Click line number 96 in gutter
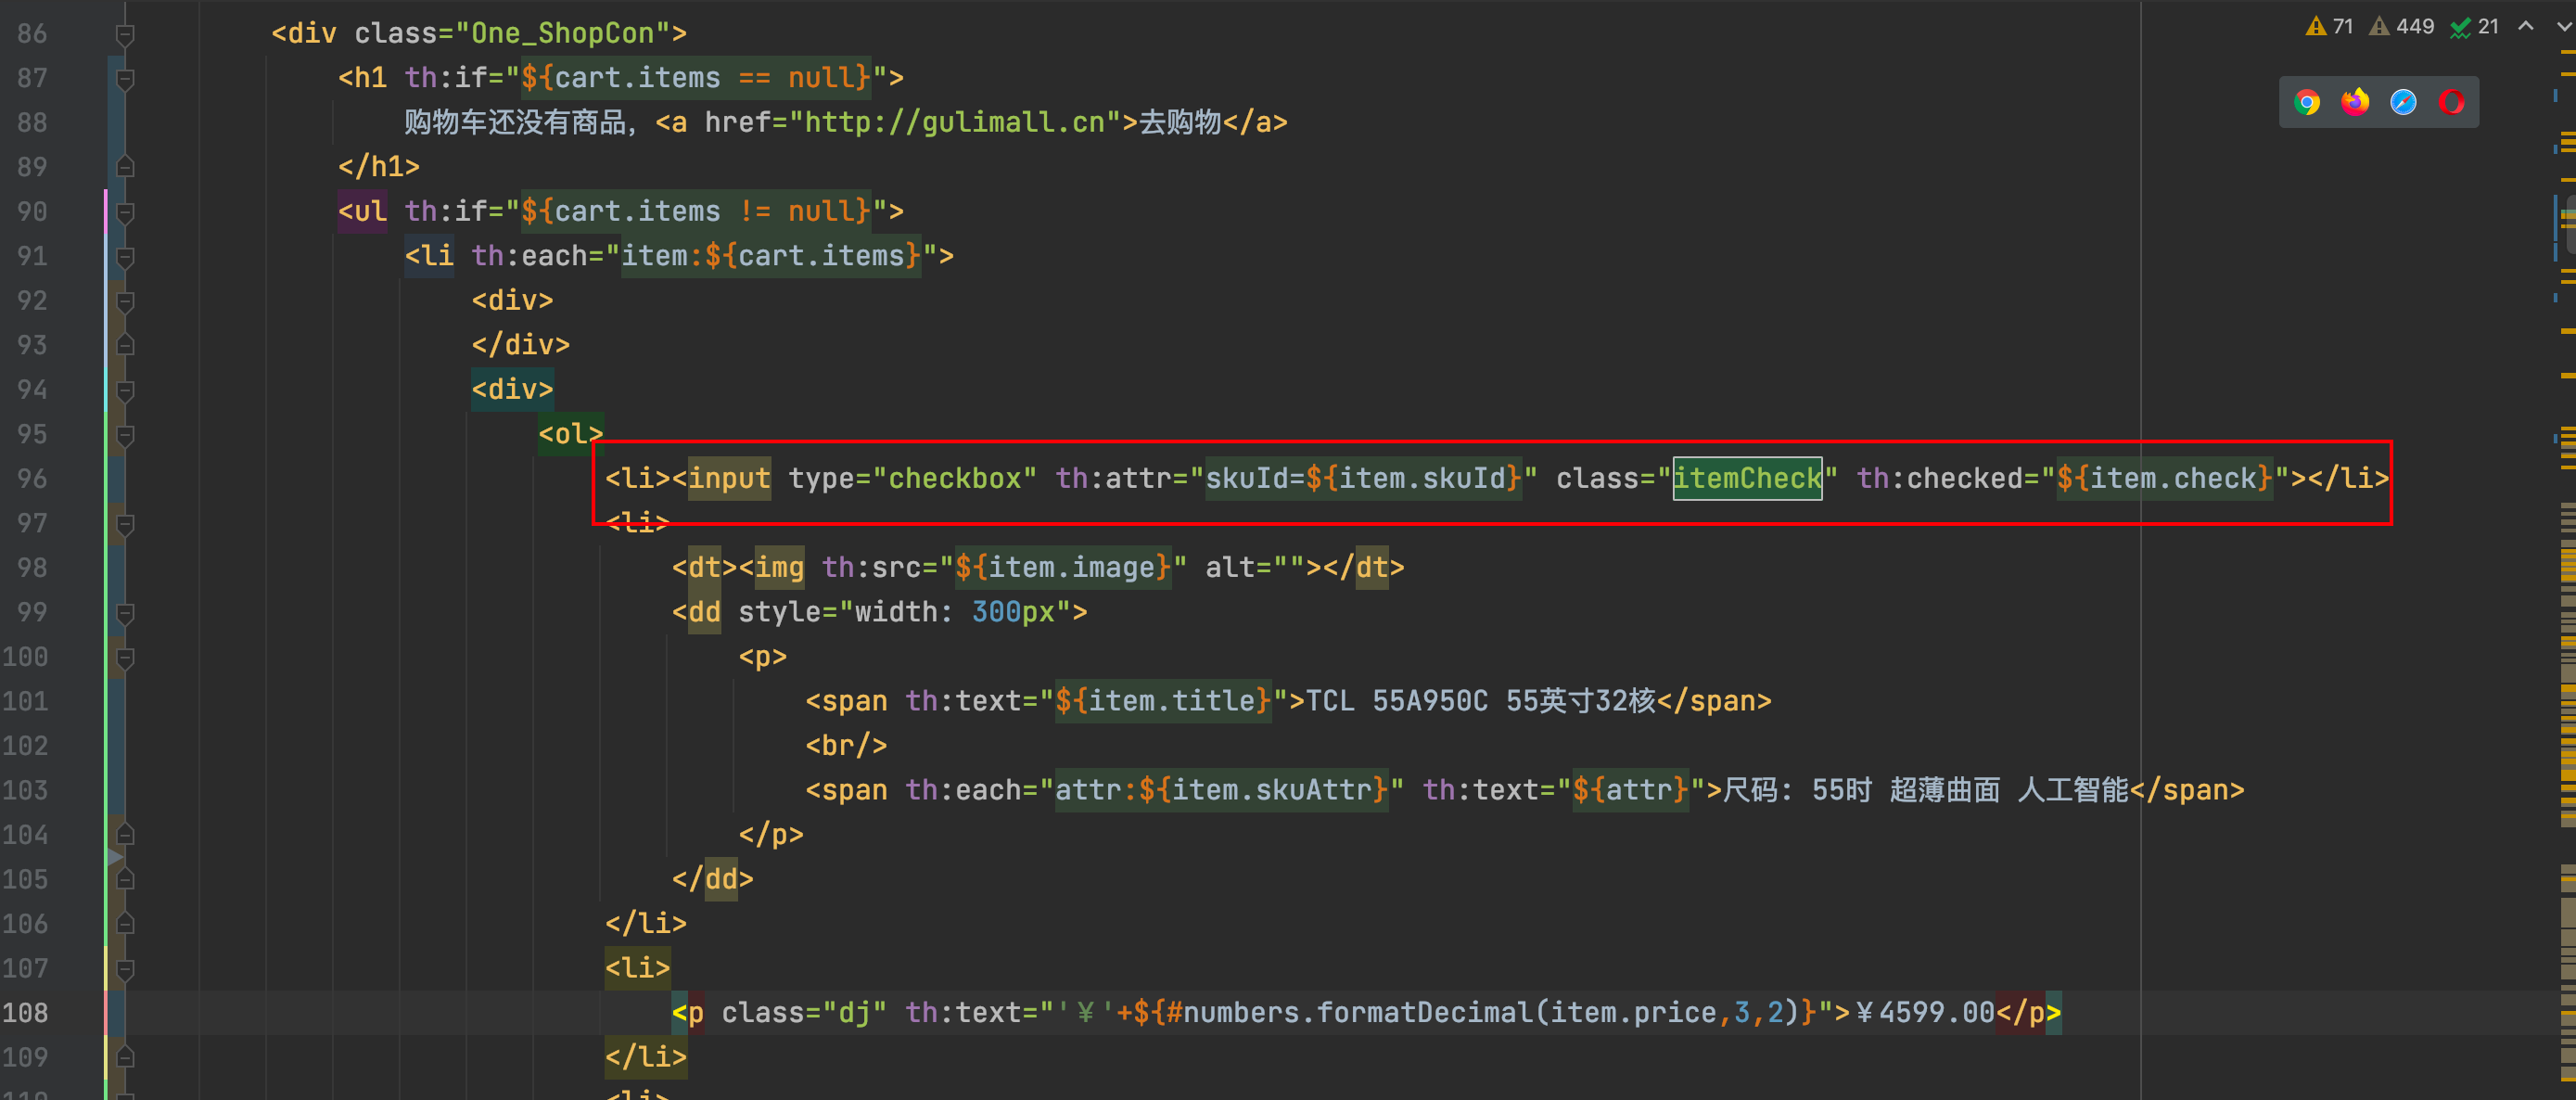 coord(32,479)
